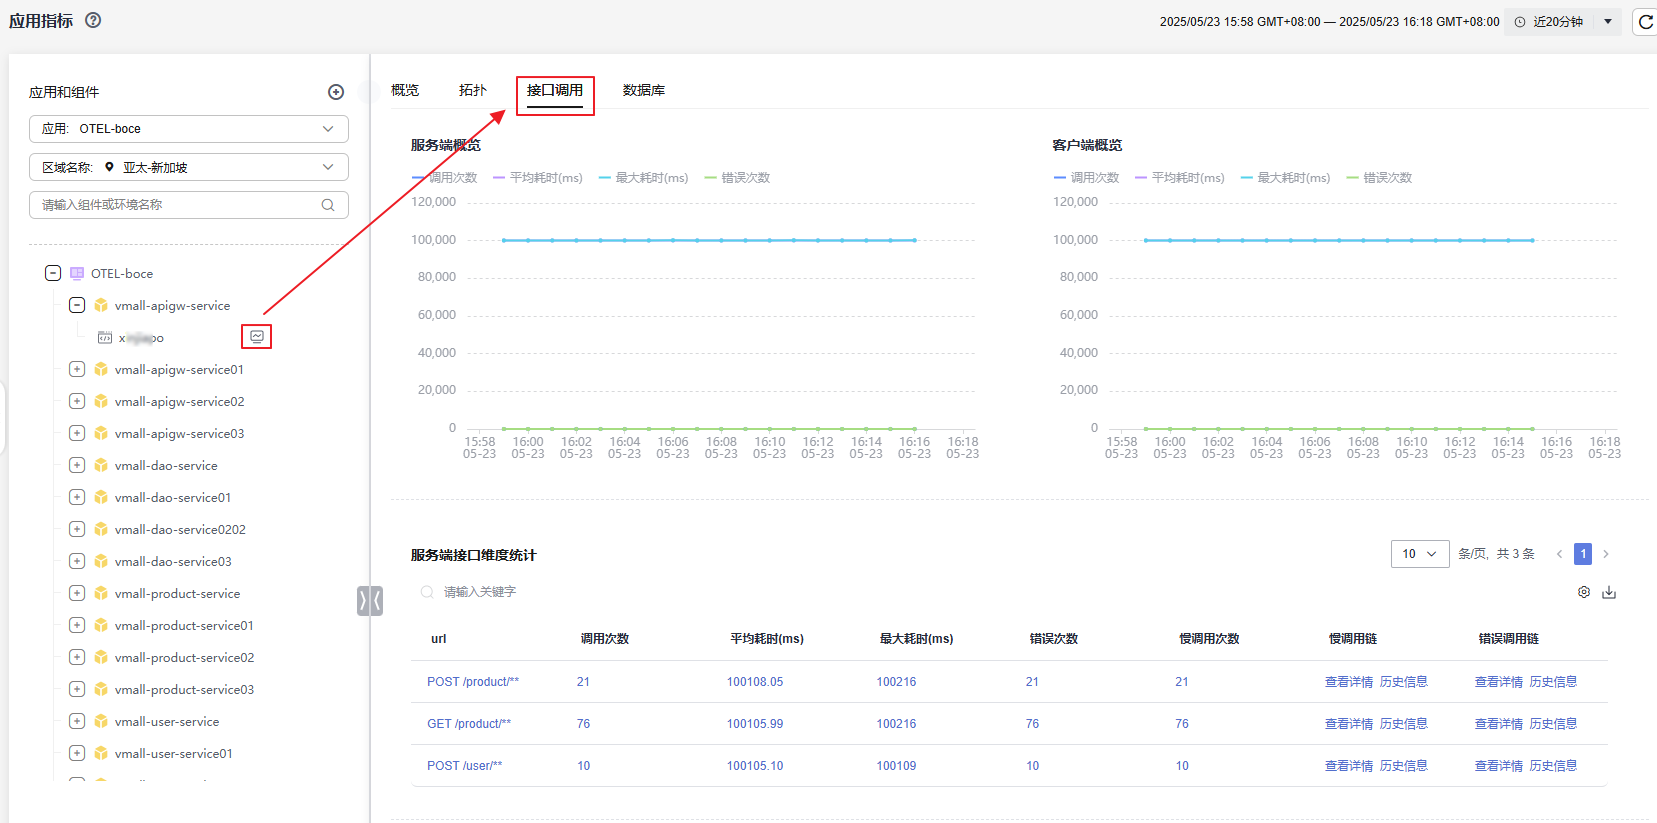Viewport: 1657px width, 823px height.
Task: Expand vmall-apigw-service01 node
Action: [x=77, y=369]
